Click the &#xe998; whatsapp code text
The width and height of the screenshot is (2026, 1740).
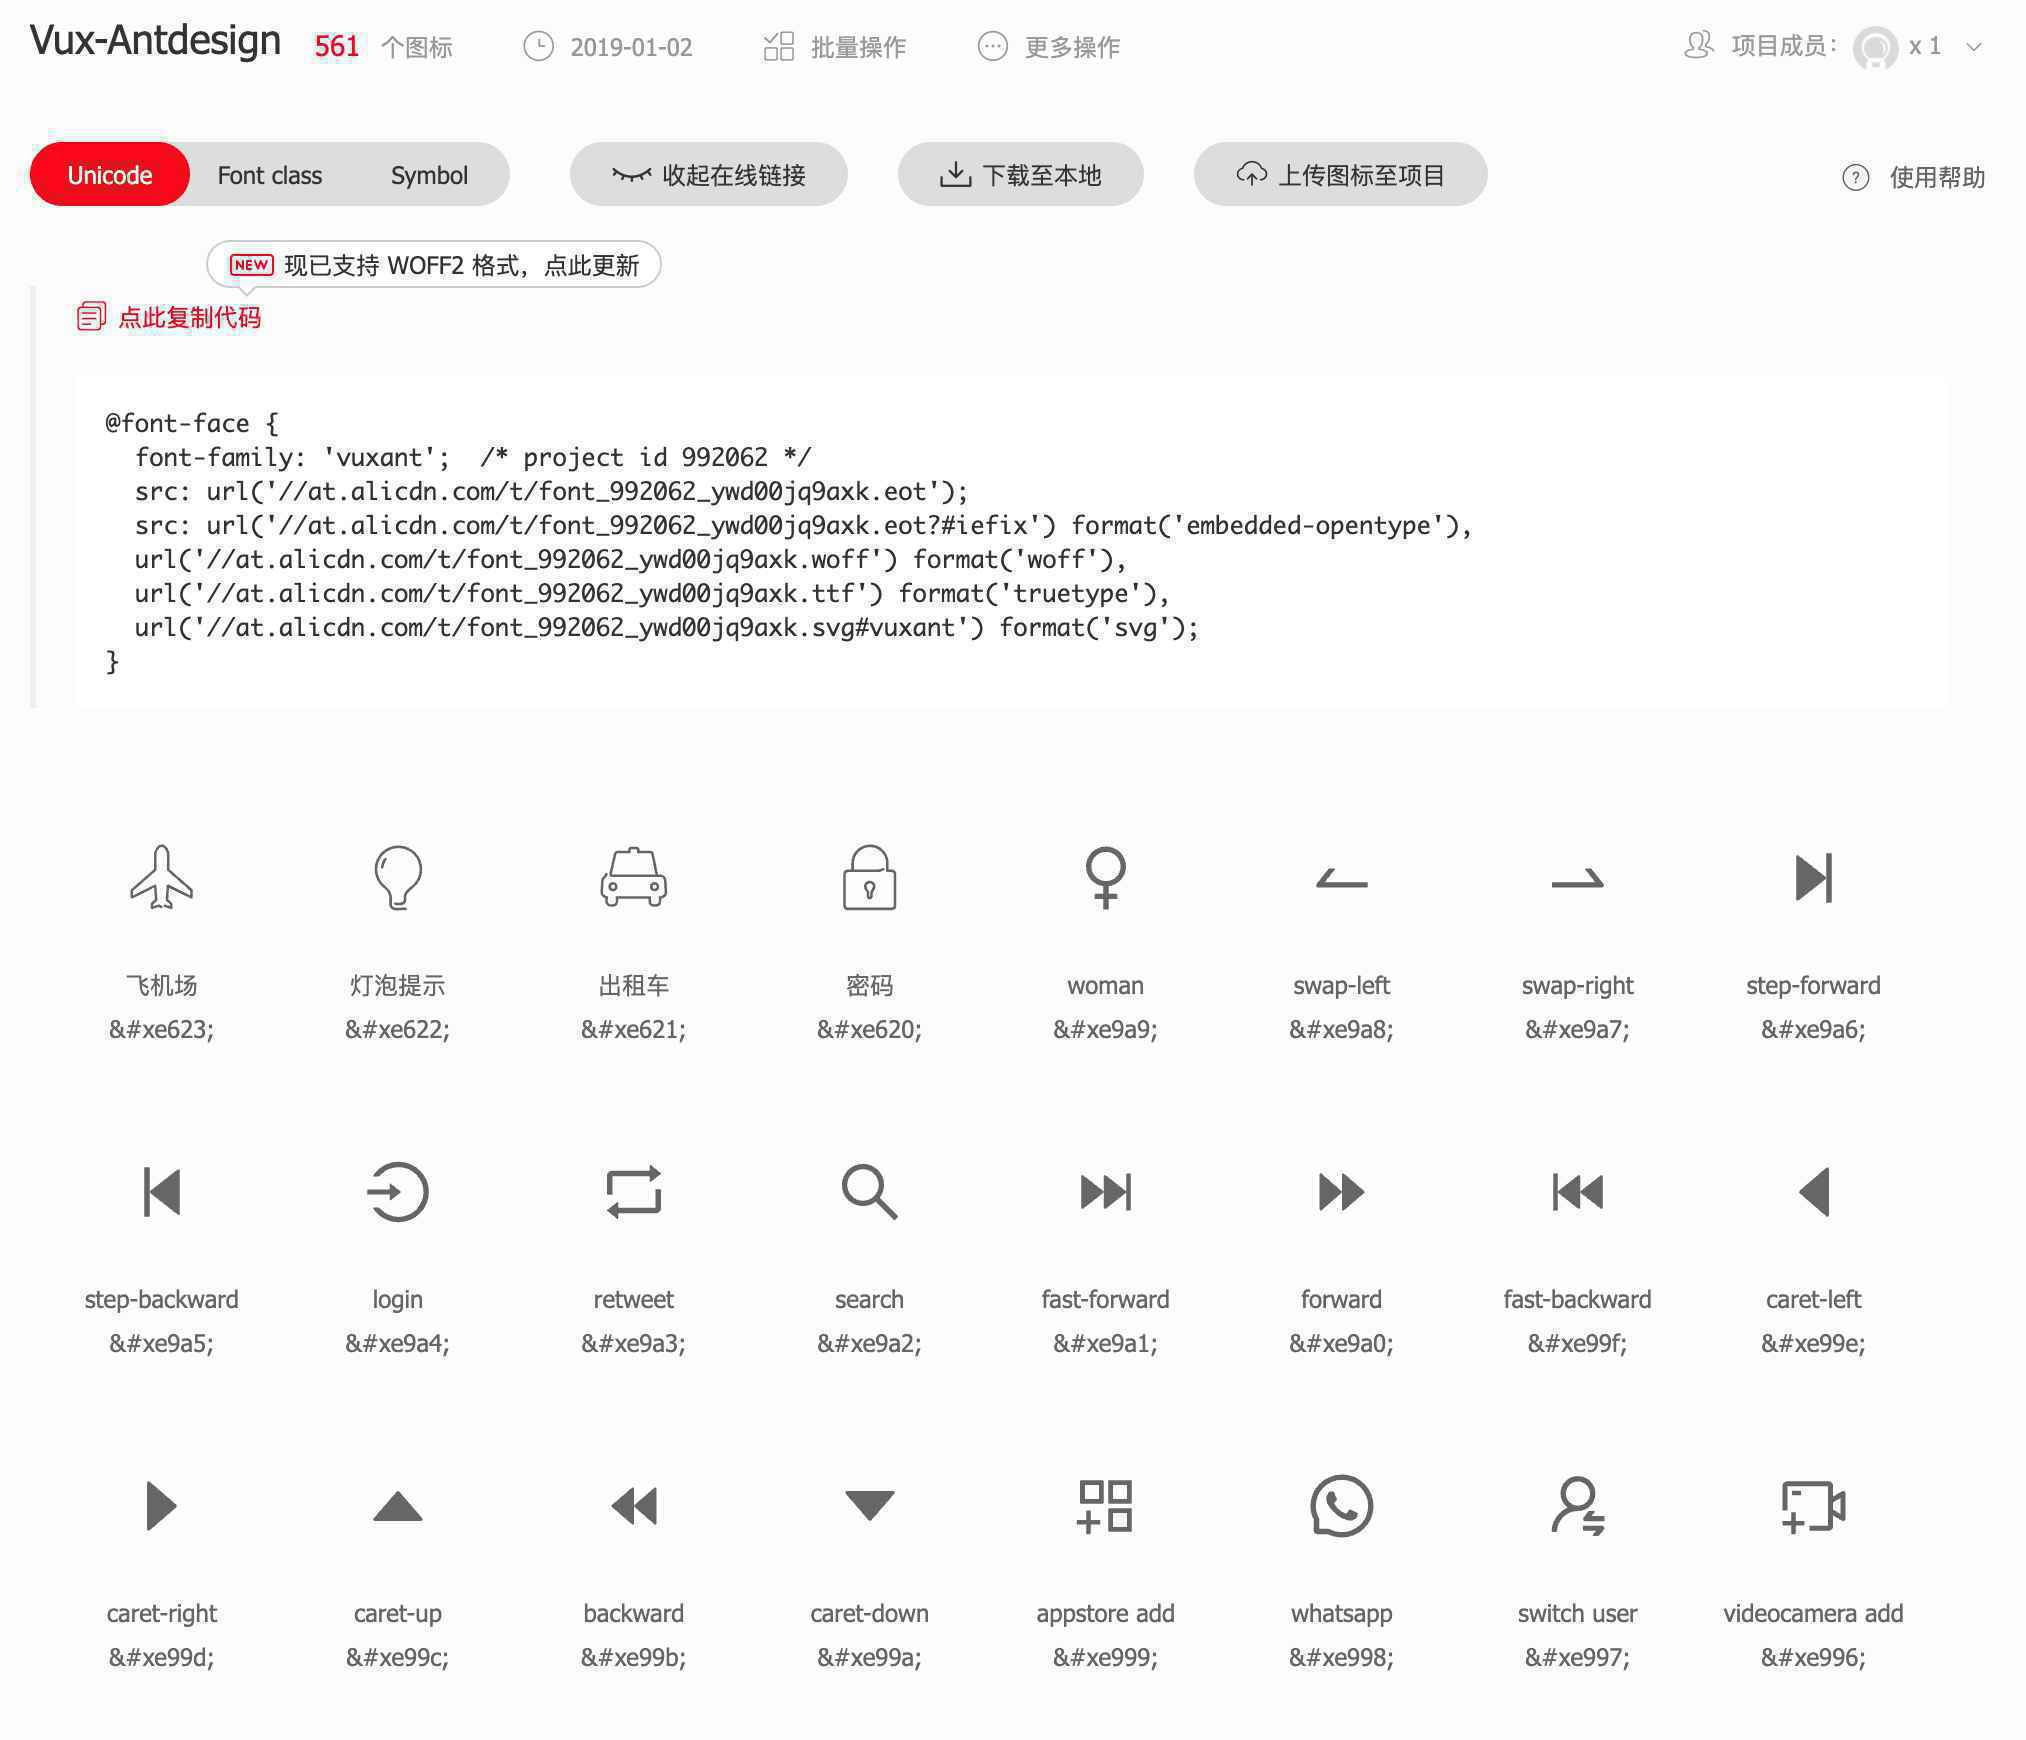pos(1341,1657)
